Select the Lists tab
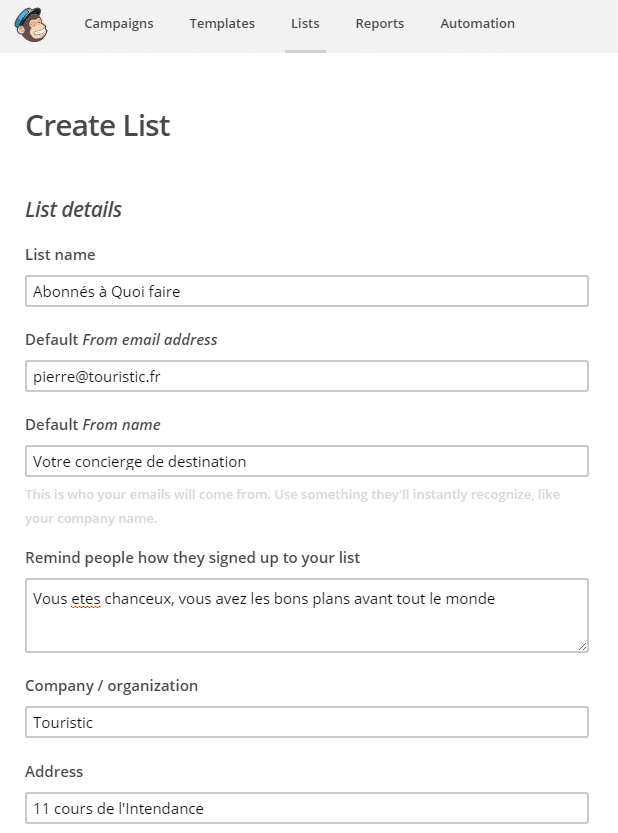 point(305,23)
